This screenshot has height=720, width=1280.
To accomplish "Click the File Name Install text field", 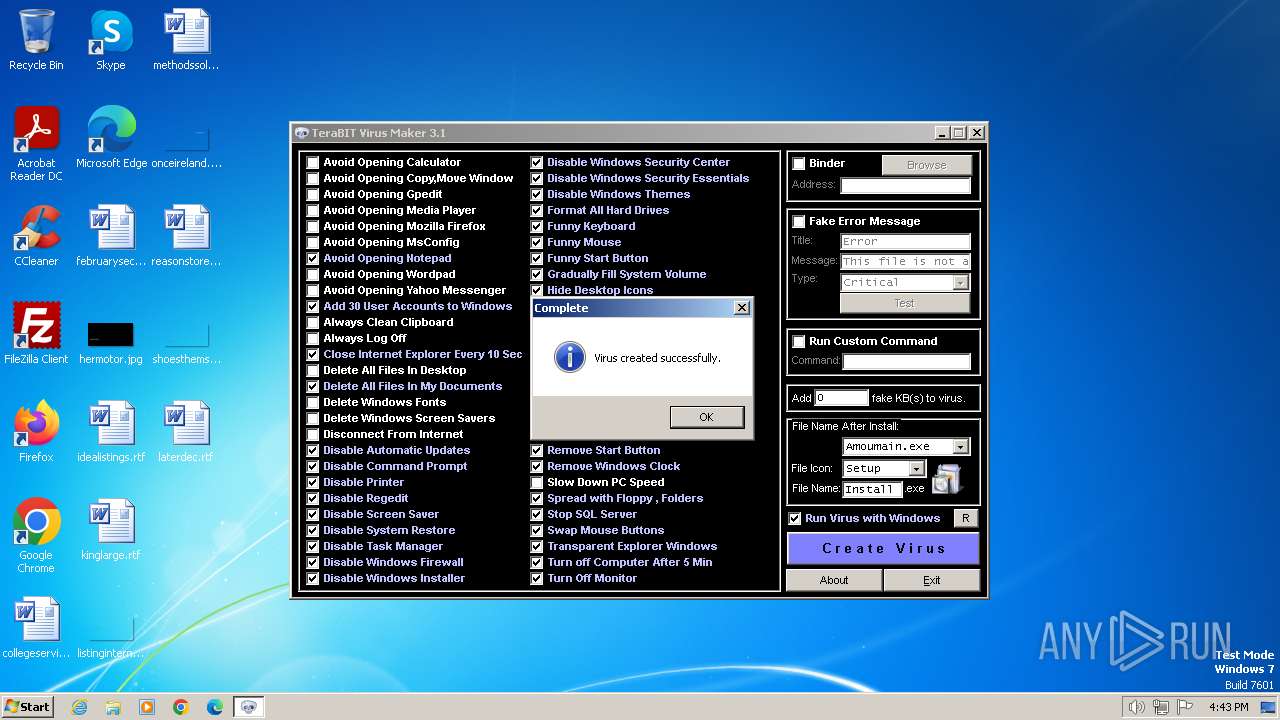I will point(873,489).
